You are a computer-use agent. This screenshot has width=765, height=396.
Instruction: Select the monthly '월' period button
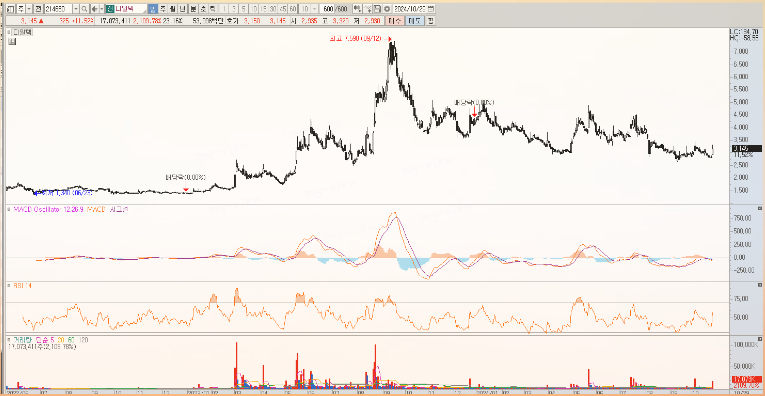(x=172, y=9)
